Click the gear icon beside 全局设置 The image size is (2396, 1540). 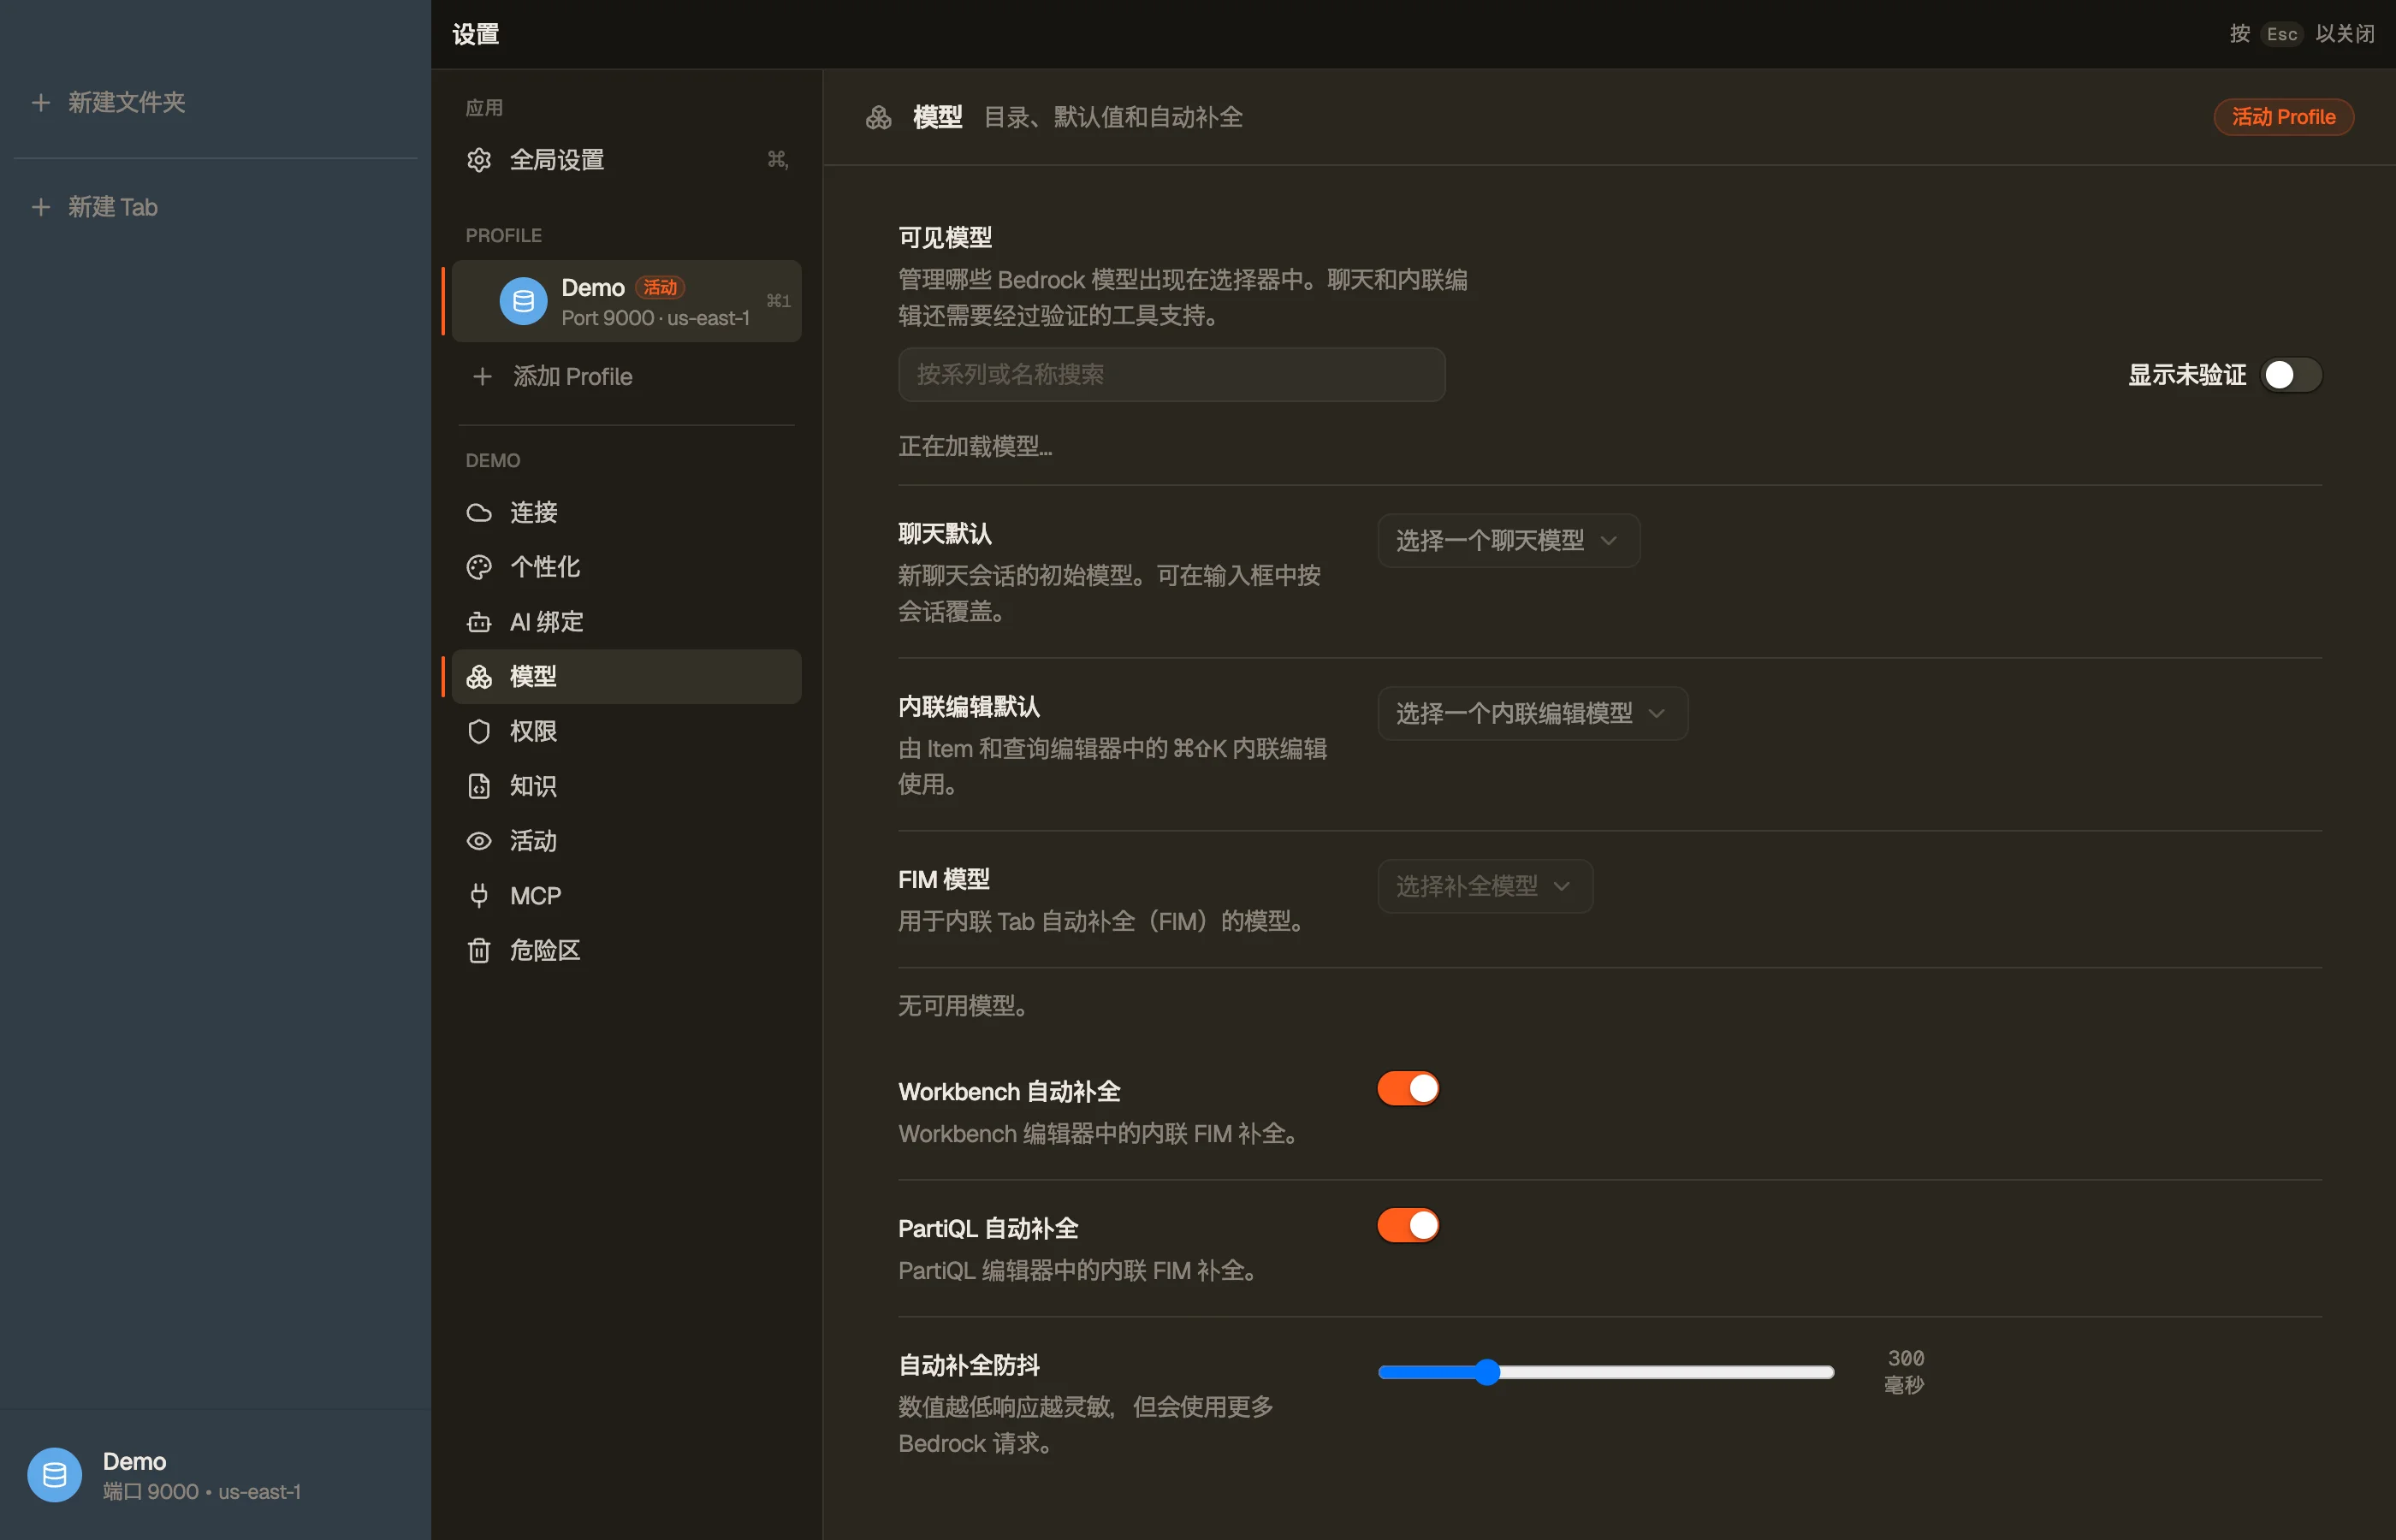(x=479, y=160)
